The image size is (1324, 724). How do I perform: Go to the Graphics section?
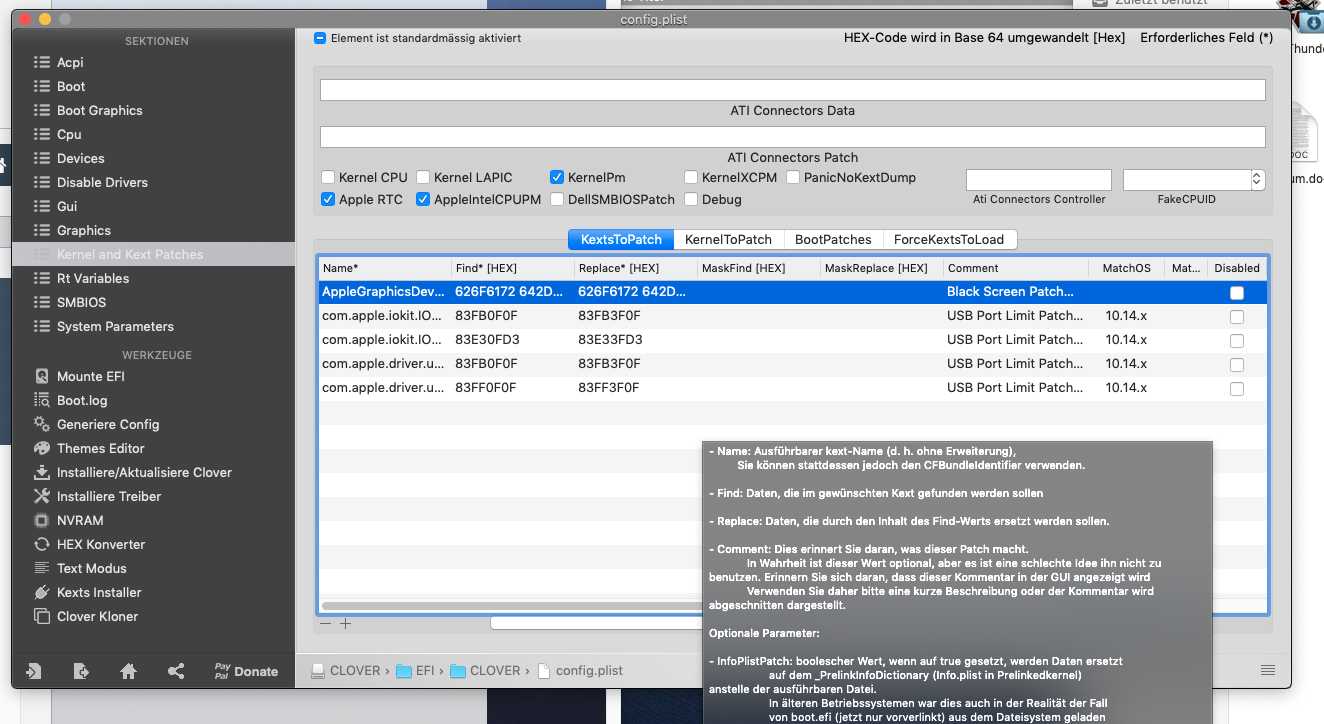coord(83,230)
